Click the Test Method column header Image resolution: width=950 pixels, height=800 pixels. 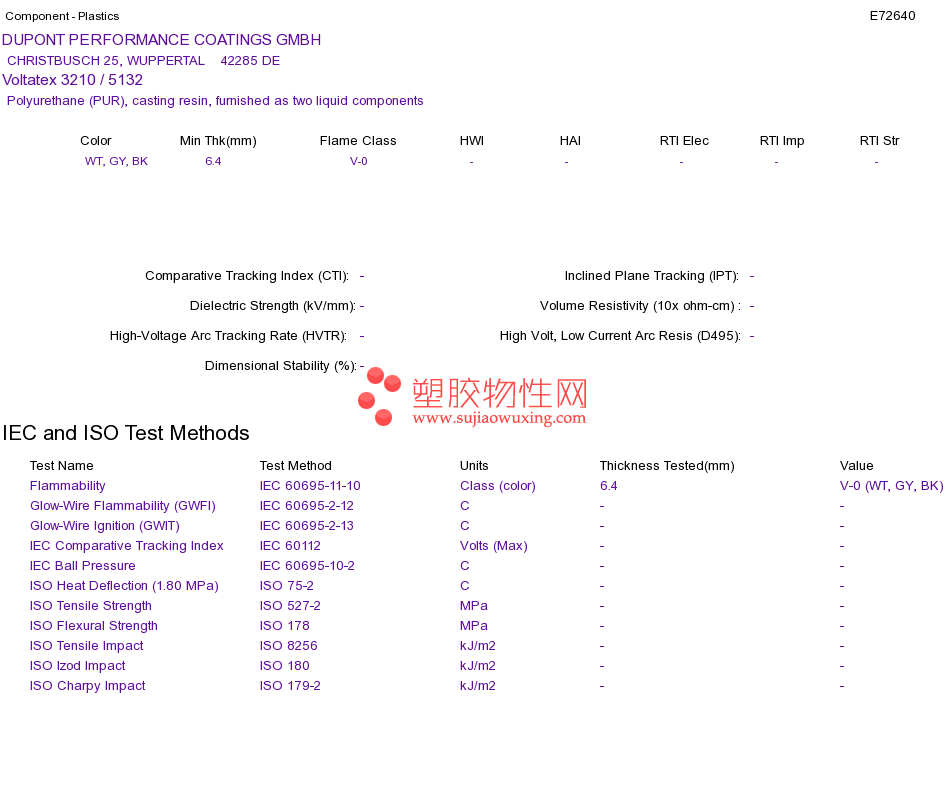(296, 466)
